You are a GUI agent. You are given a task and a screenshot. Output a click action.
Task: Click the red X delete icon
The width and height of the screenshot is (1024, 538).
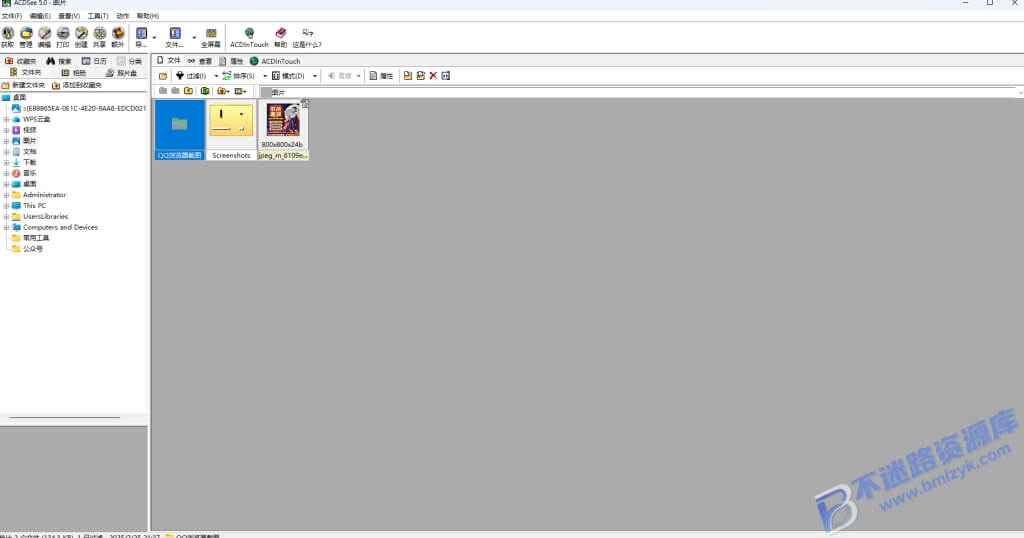433,76
